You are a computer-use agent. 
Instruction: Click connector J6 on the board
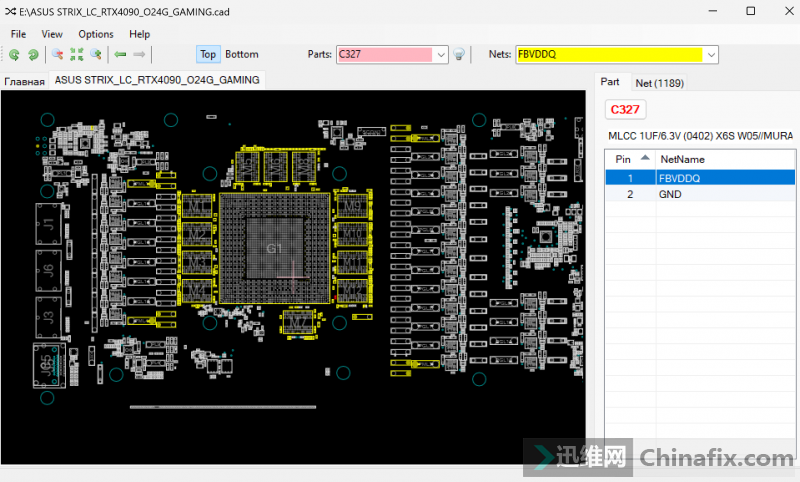click(48, 270)
